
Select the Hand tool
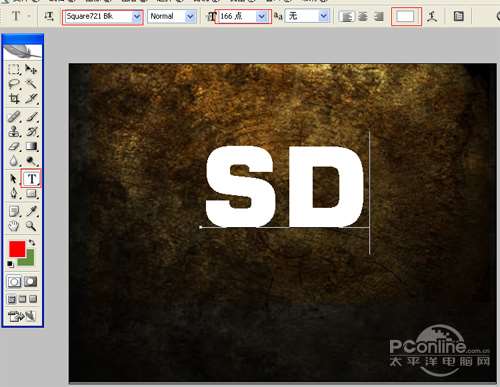click(14, 226)
